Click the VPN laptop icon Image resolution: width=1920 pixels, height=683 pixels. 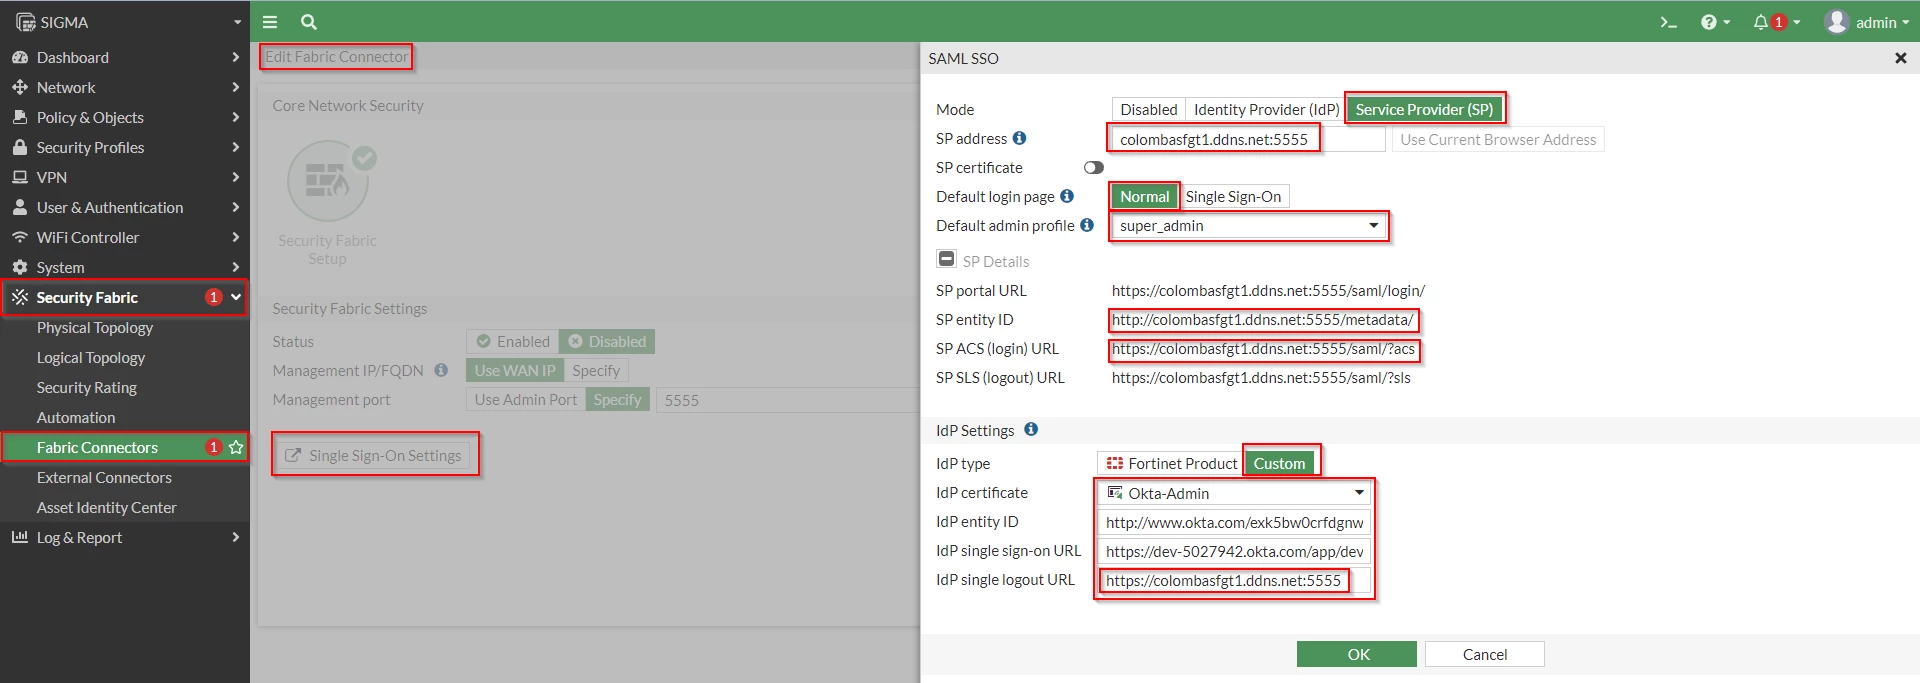click(x=19, y=178)
